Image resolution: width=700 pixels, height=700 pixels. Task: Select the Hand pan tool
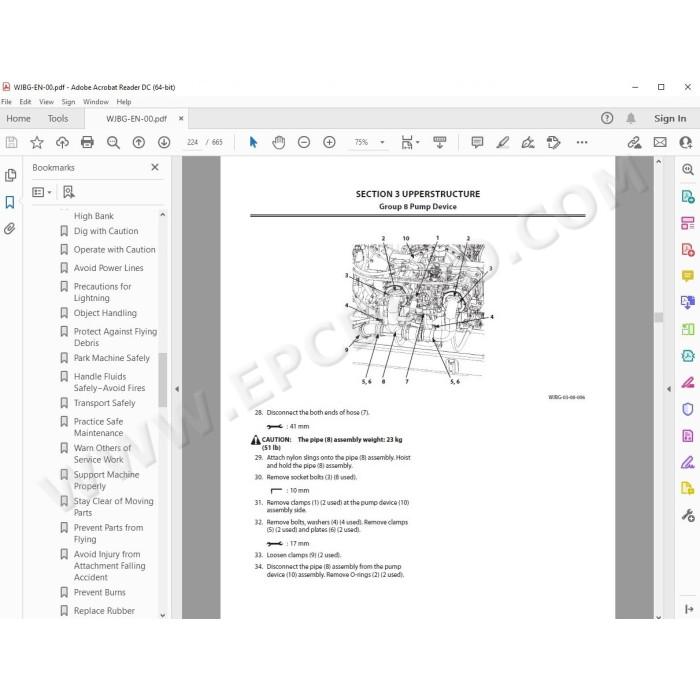tap(279, 142)
